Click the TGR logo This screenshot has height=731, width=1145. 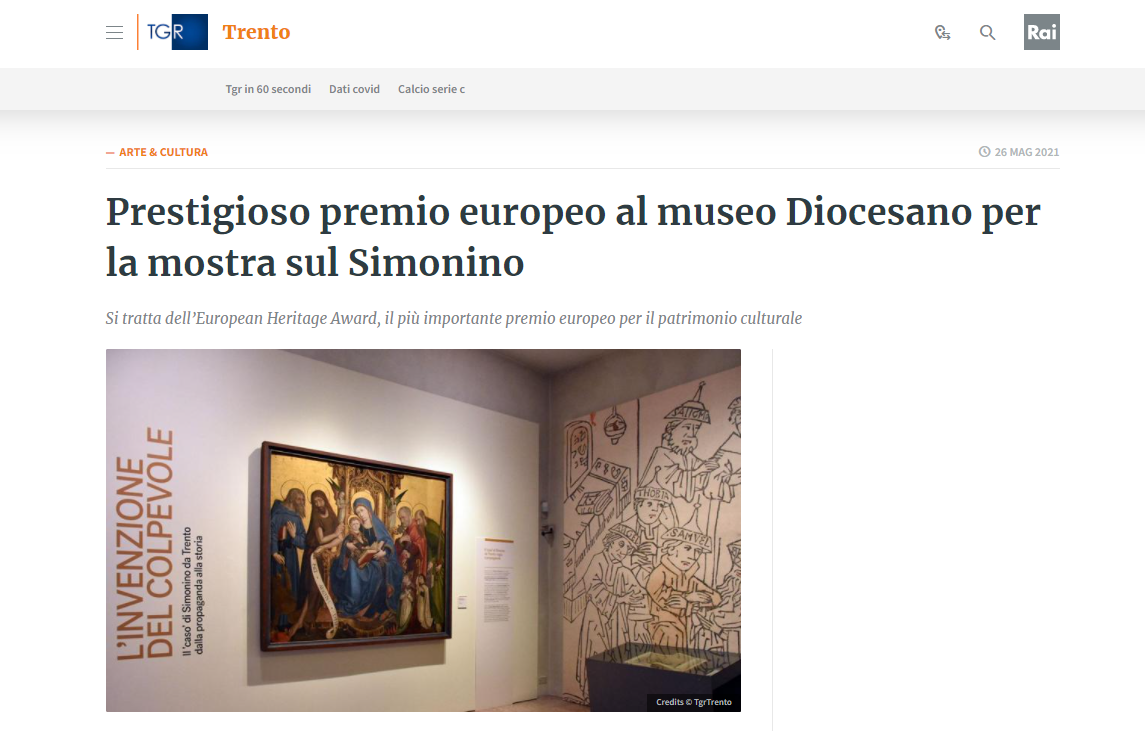click(x=177, y=32)
